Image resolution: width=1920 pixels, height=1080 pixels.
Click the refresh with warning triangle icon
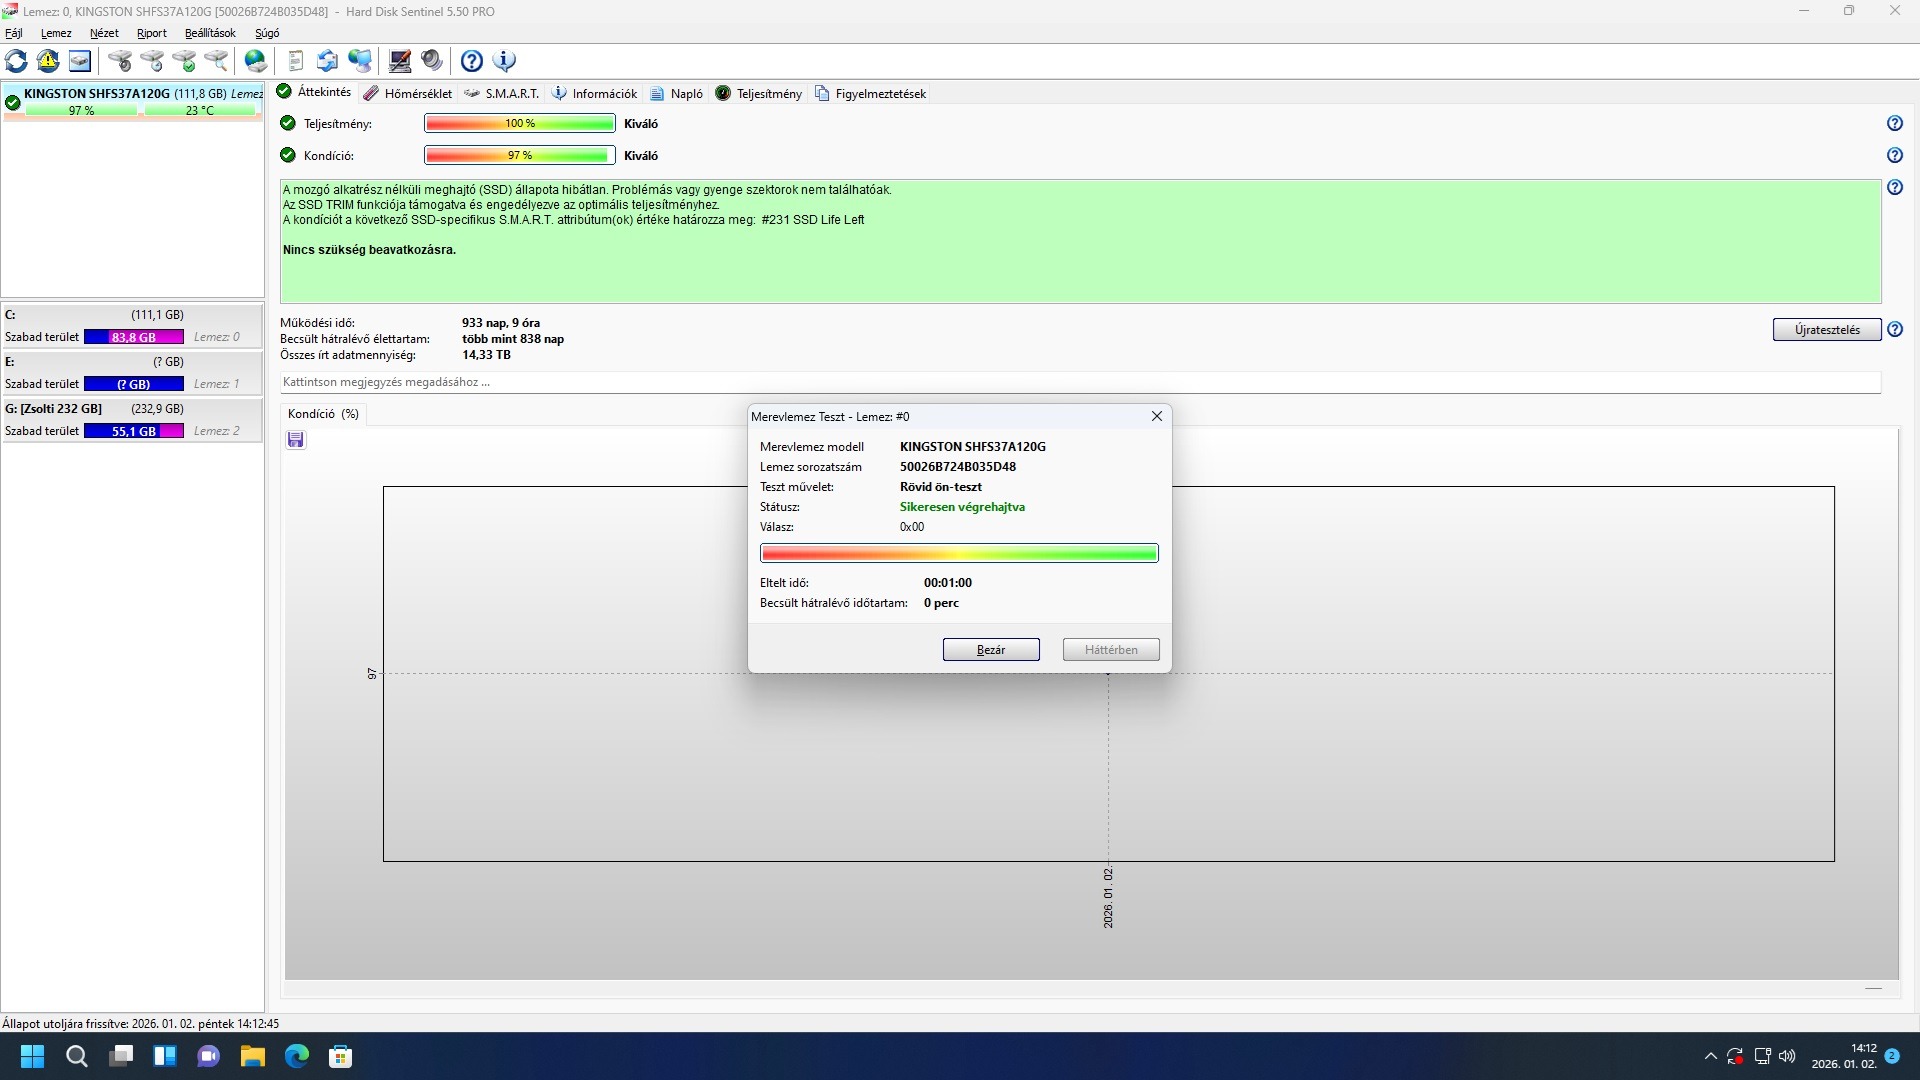click(48, 61)
